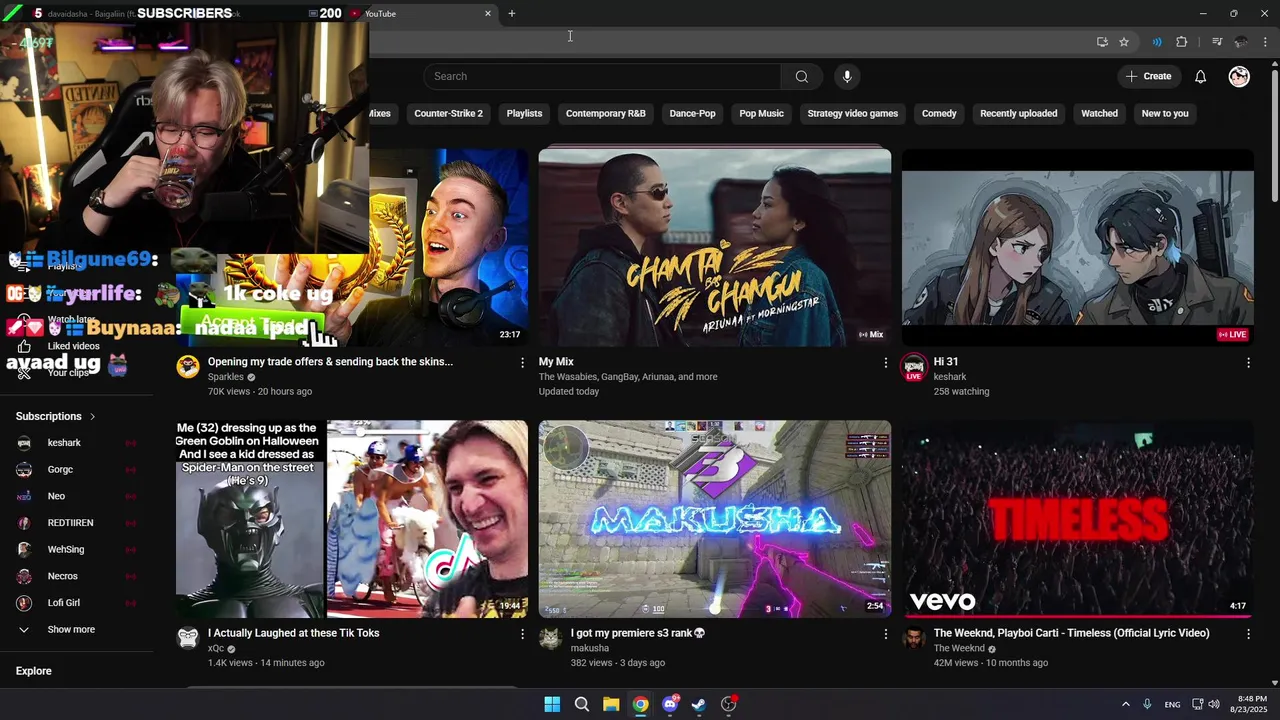Open the media controls music-note icon

click(1217, 42)
